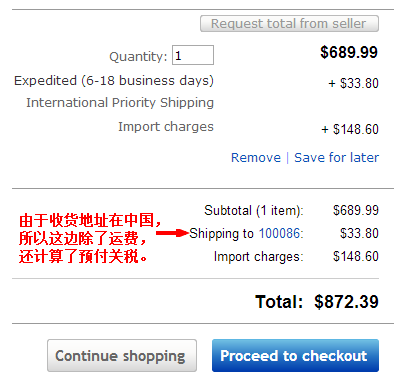Select the Subtotal (1 item) label

pyautogui.click(x=254, y=211)
